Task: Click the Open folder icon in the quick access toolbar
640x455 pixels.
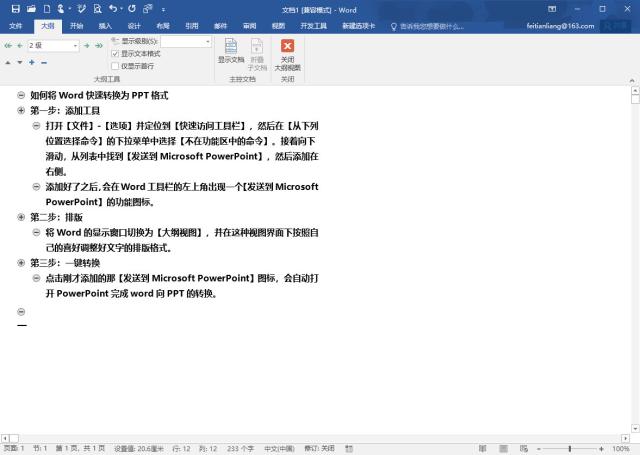Action: pos(31,9)
